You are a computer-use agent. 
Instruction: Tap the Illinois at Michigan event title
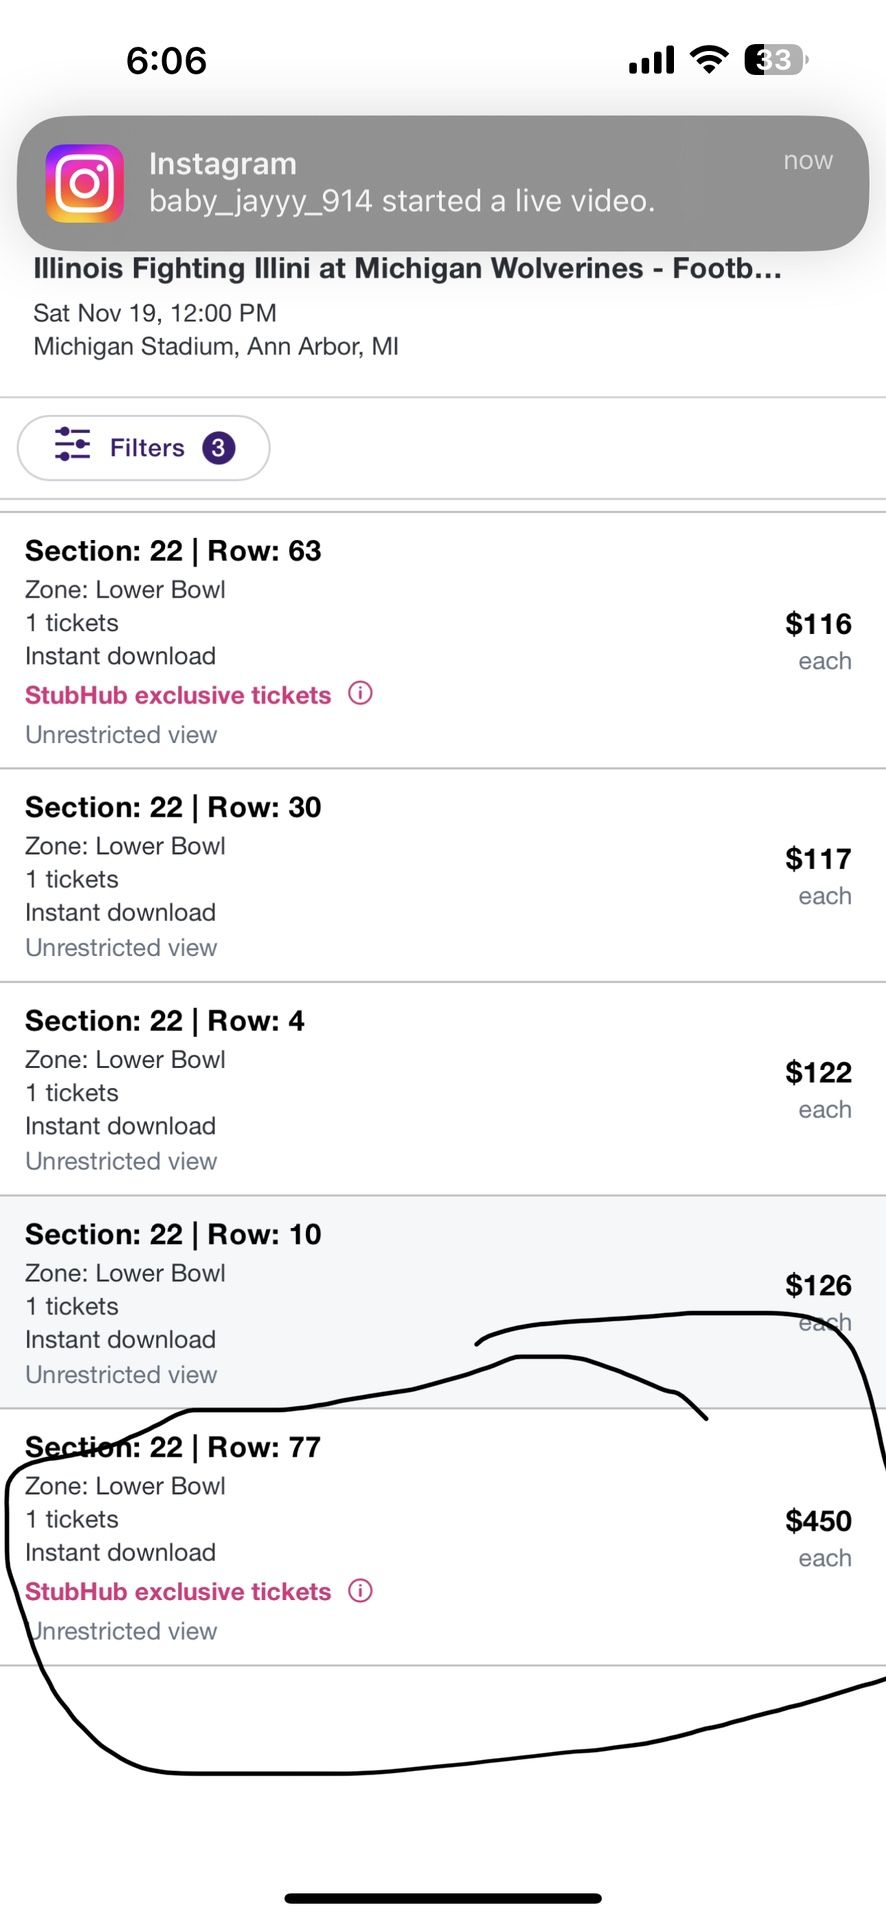tap(407, 268)
